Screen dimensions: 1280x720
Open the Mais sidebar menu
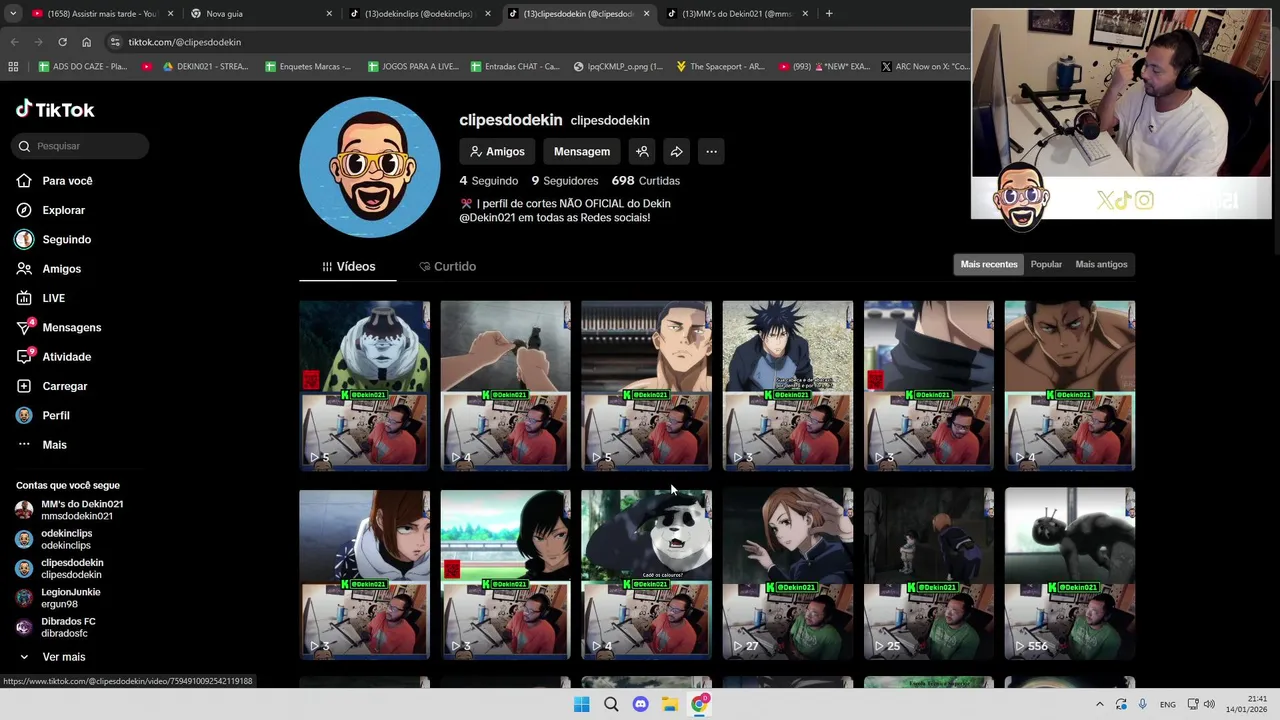42,445
